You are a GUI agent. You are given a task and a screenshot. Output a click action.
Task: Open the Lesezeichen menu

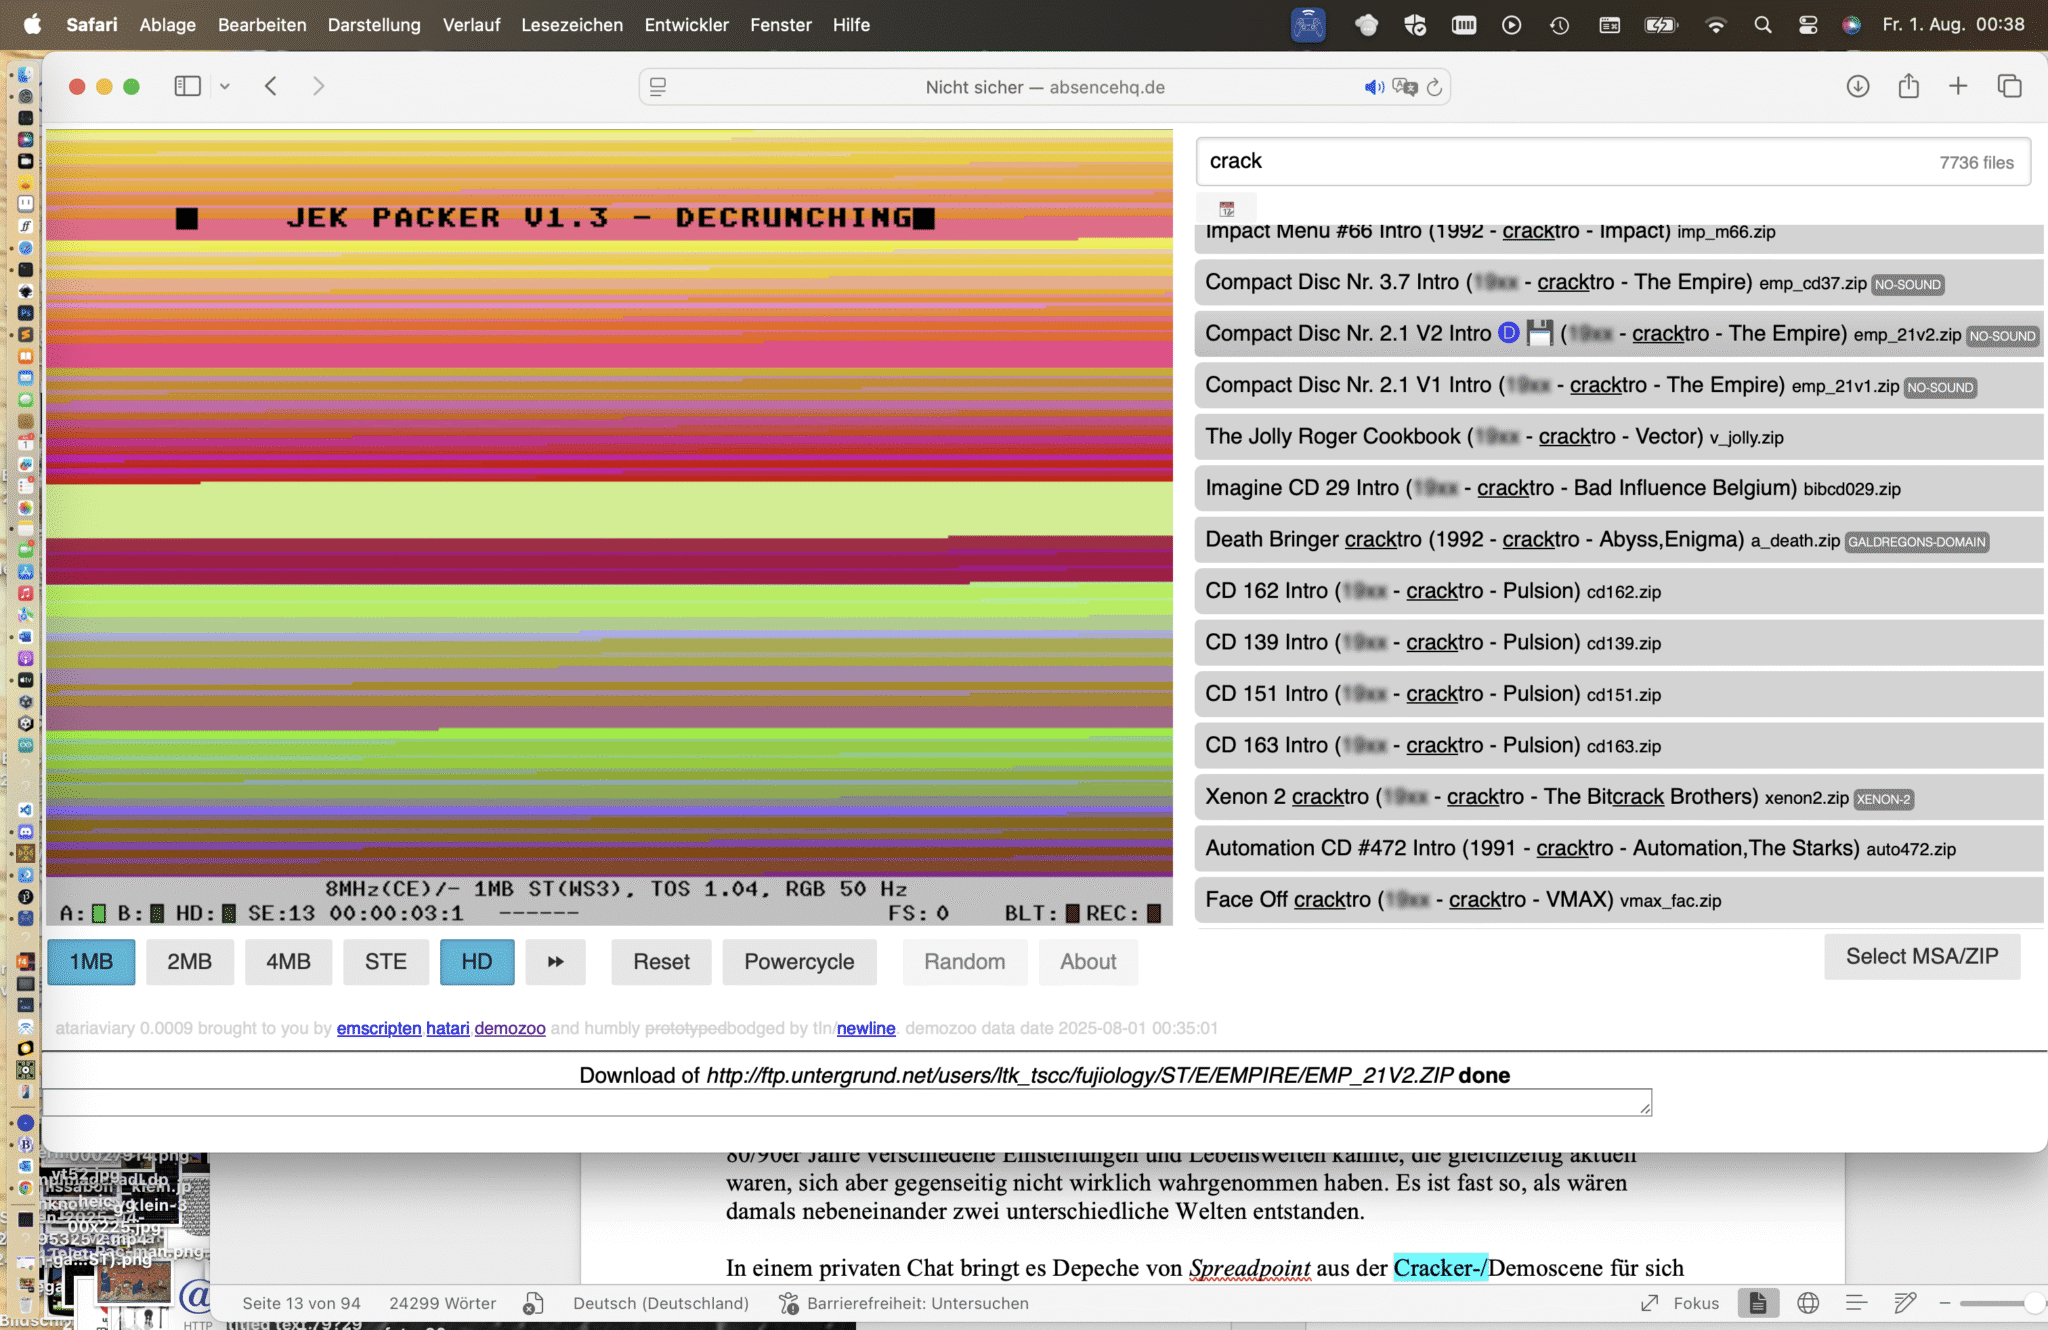tap(571, 25)
